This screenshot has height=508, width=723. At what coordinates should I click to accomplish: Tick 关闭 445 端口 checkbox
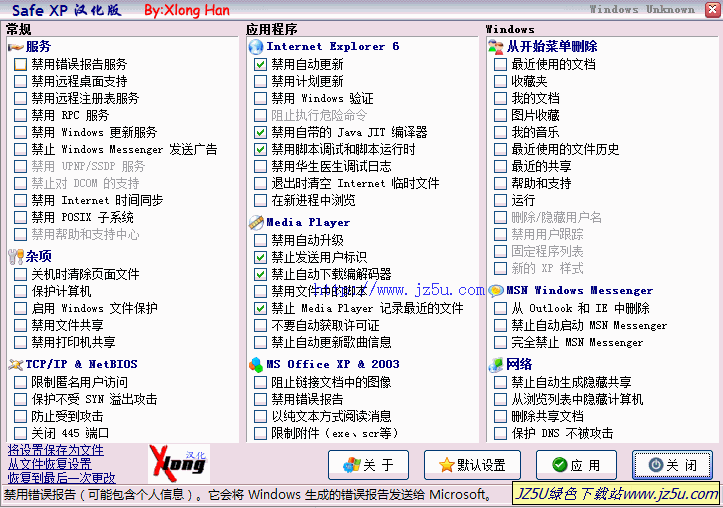[20, 434]
